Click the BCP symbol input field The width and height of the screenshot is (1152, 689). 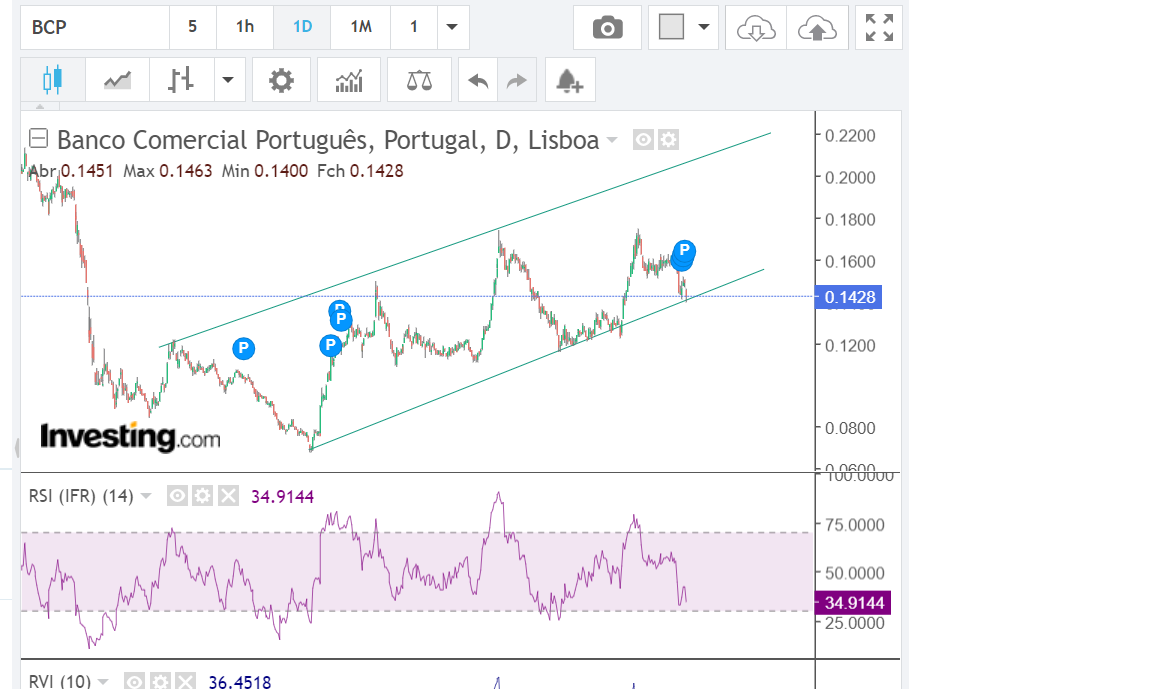coord(96,27)
